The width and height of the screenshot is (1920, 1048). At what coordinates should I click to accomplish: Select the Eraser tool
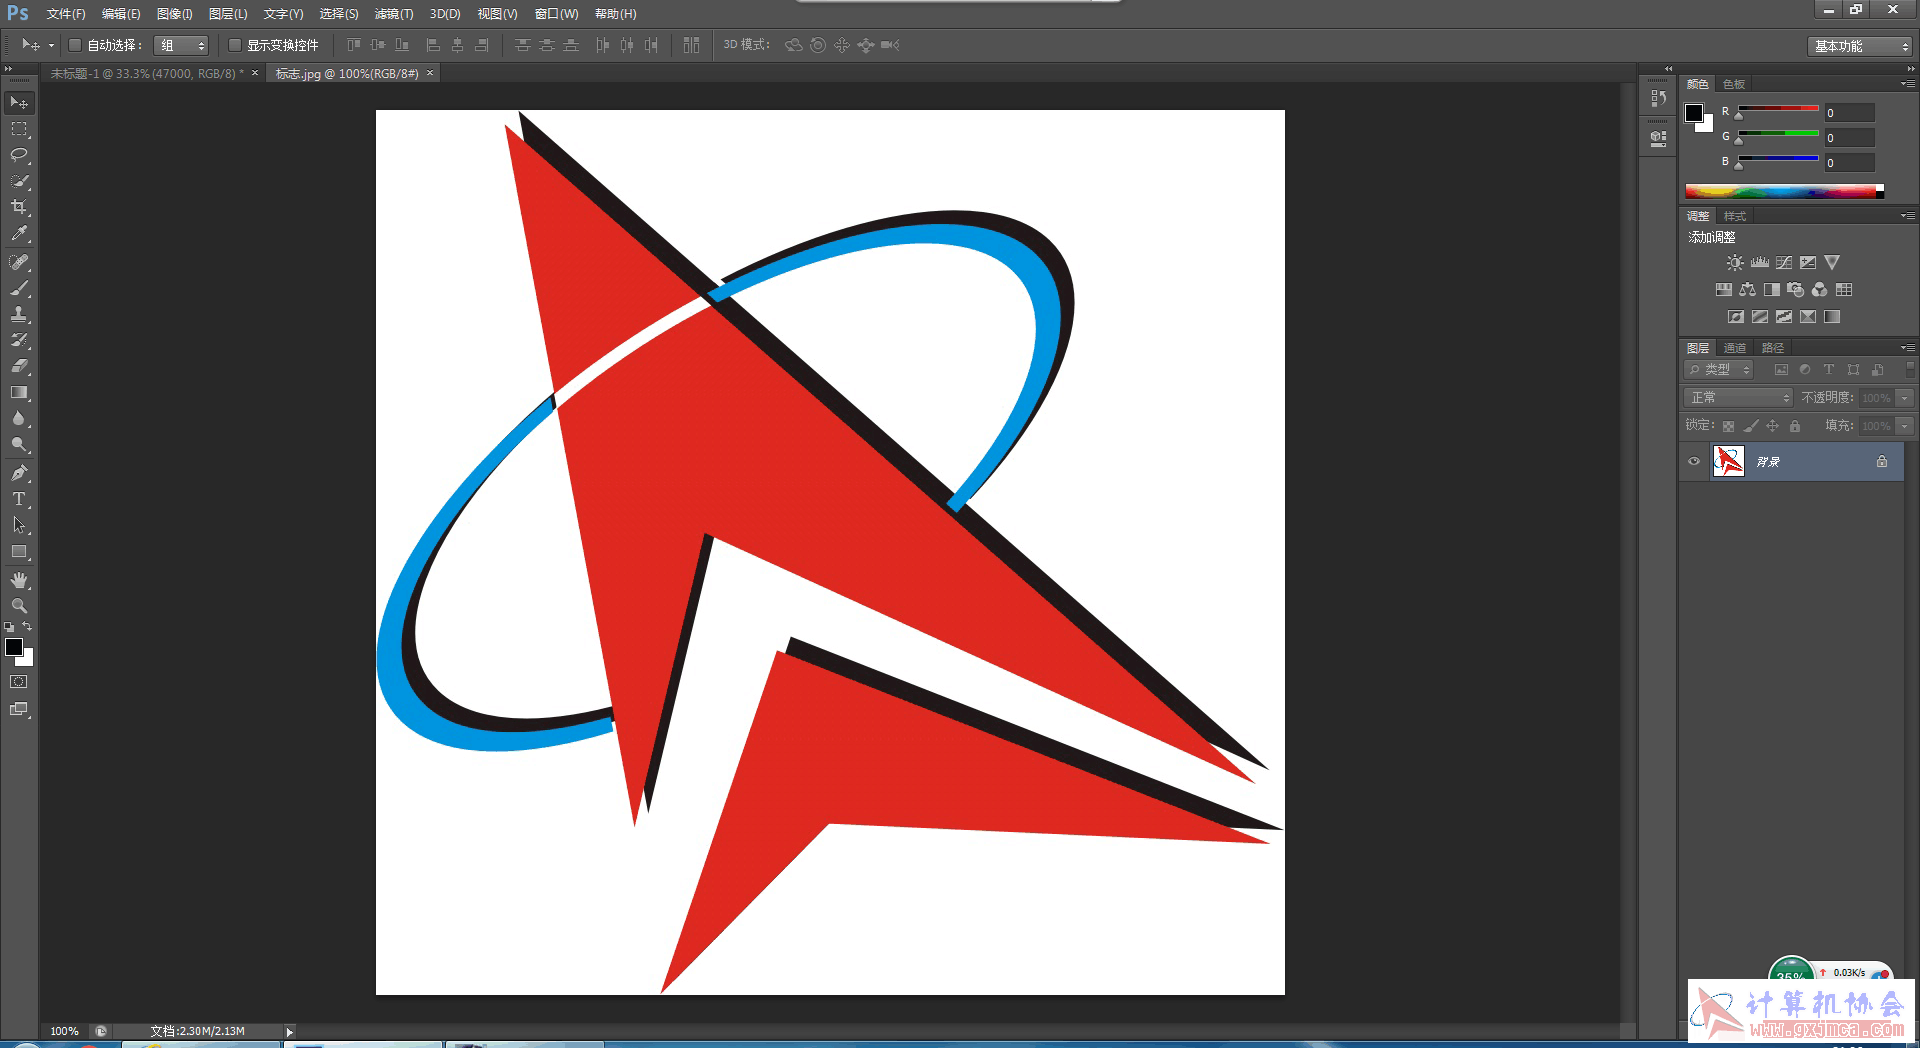coord(19,366)
